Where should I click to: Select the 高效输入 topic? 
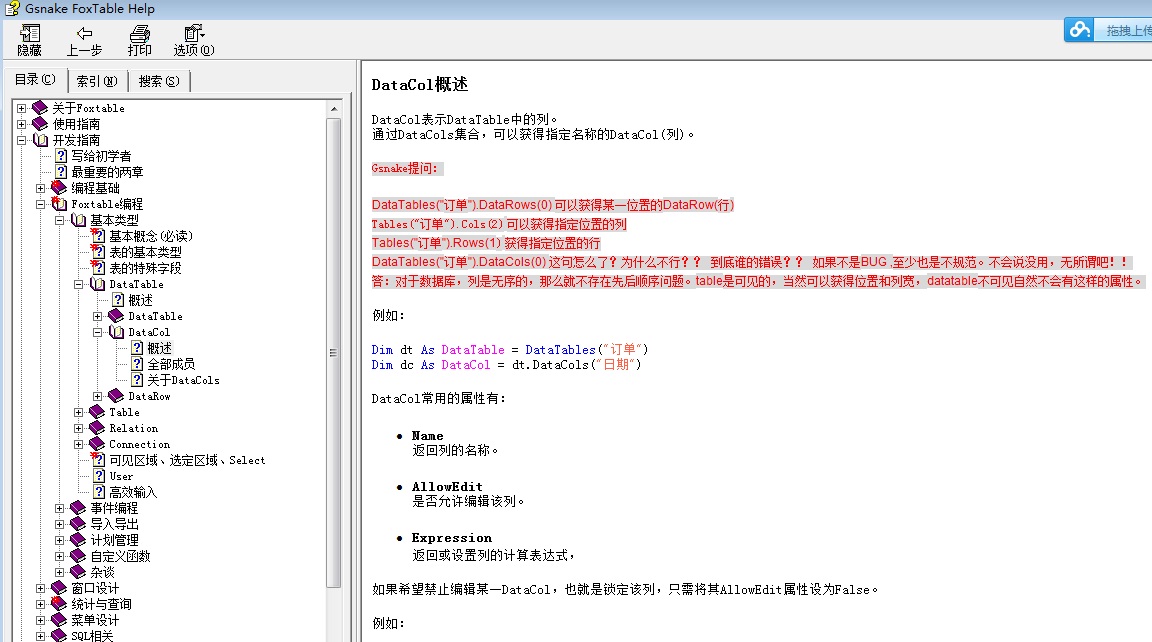click(x=133, y=492)
